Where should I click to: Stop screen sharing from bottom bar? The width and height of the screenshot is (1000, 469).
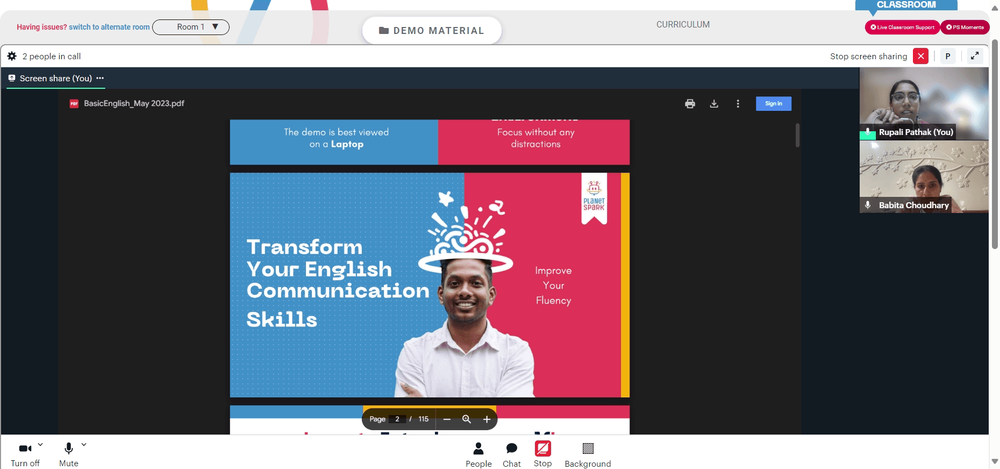point(543,455)
